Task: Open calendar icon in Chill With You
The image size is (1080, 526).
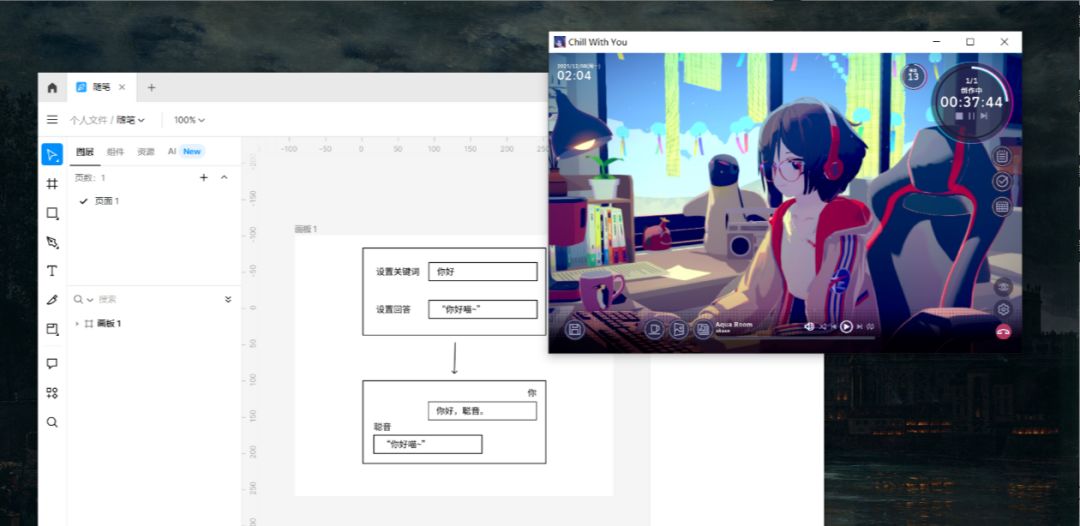Action: (1002, 206)
